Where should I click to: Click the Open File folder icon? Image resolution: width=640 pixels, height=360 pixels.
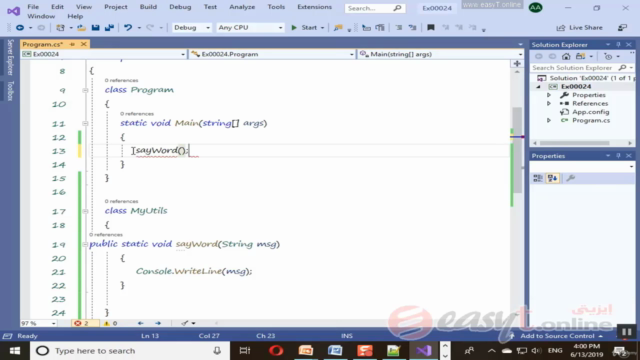(x=81, y=27)
